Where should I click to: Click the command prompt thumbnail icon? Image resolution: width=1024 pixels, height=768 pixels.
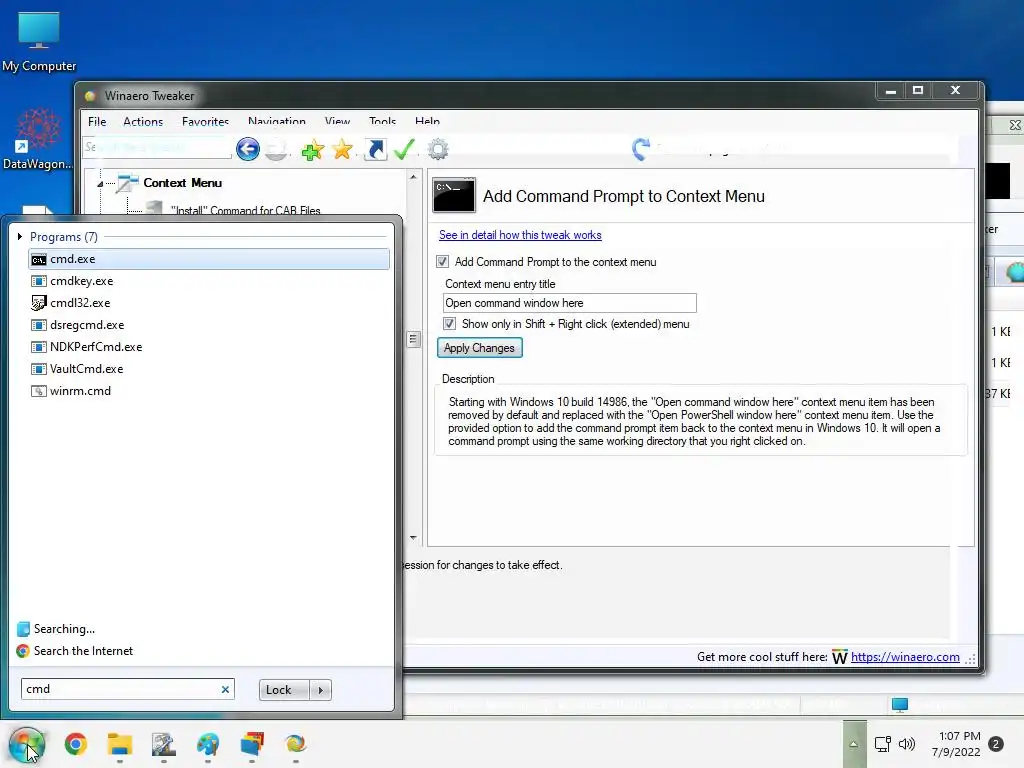(x=454, y=195)
